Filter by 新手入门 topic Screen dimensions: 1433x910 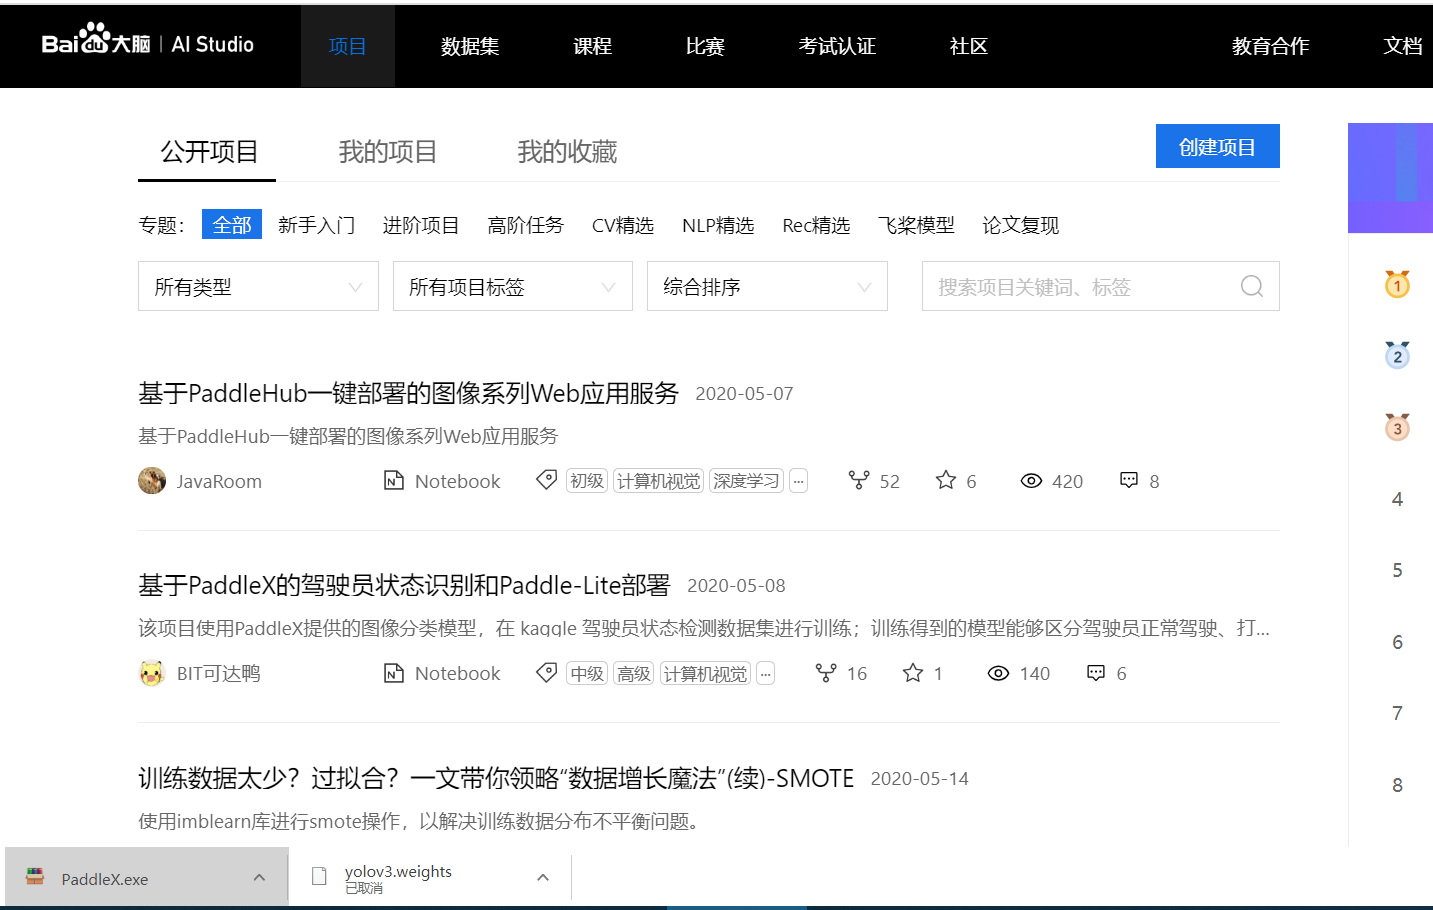pos(316,225)
